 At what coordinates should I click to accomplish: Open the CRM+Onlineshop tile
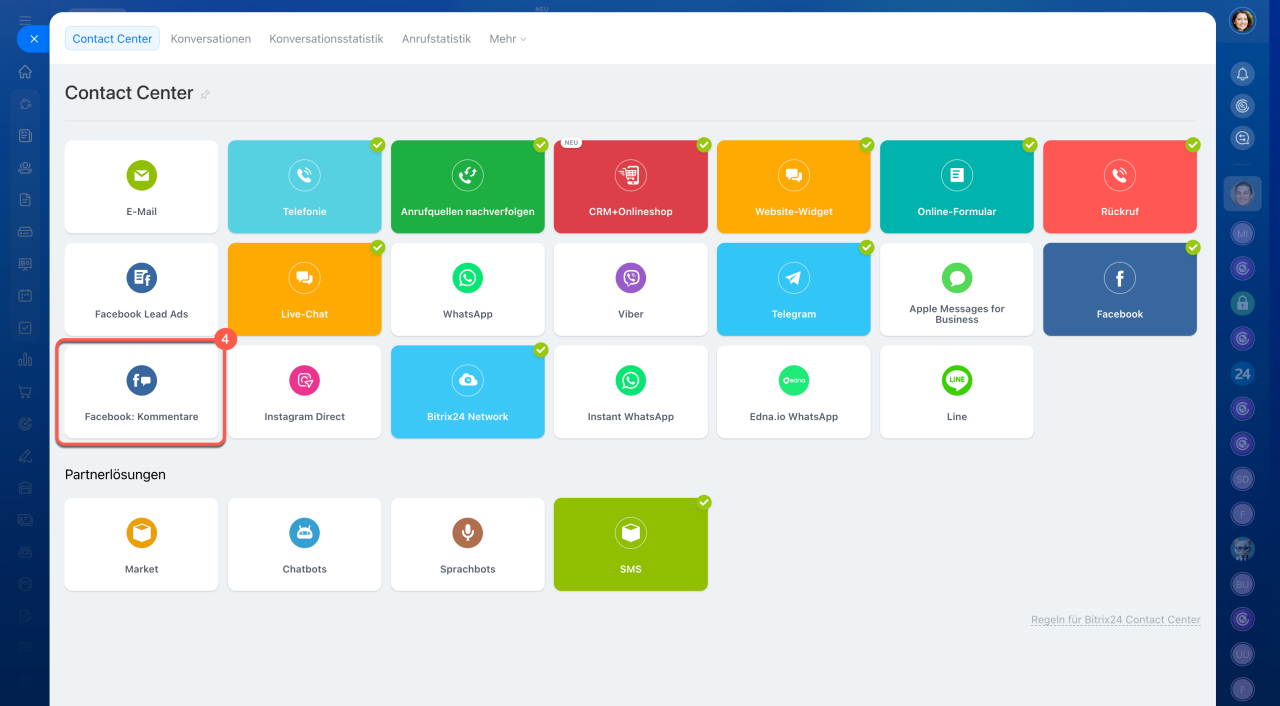[x=631, y=186]
